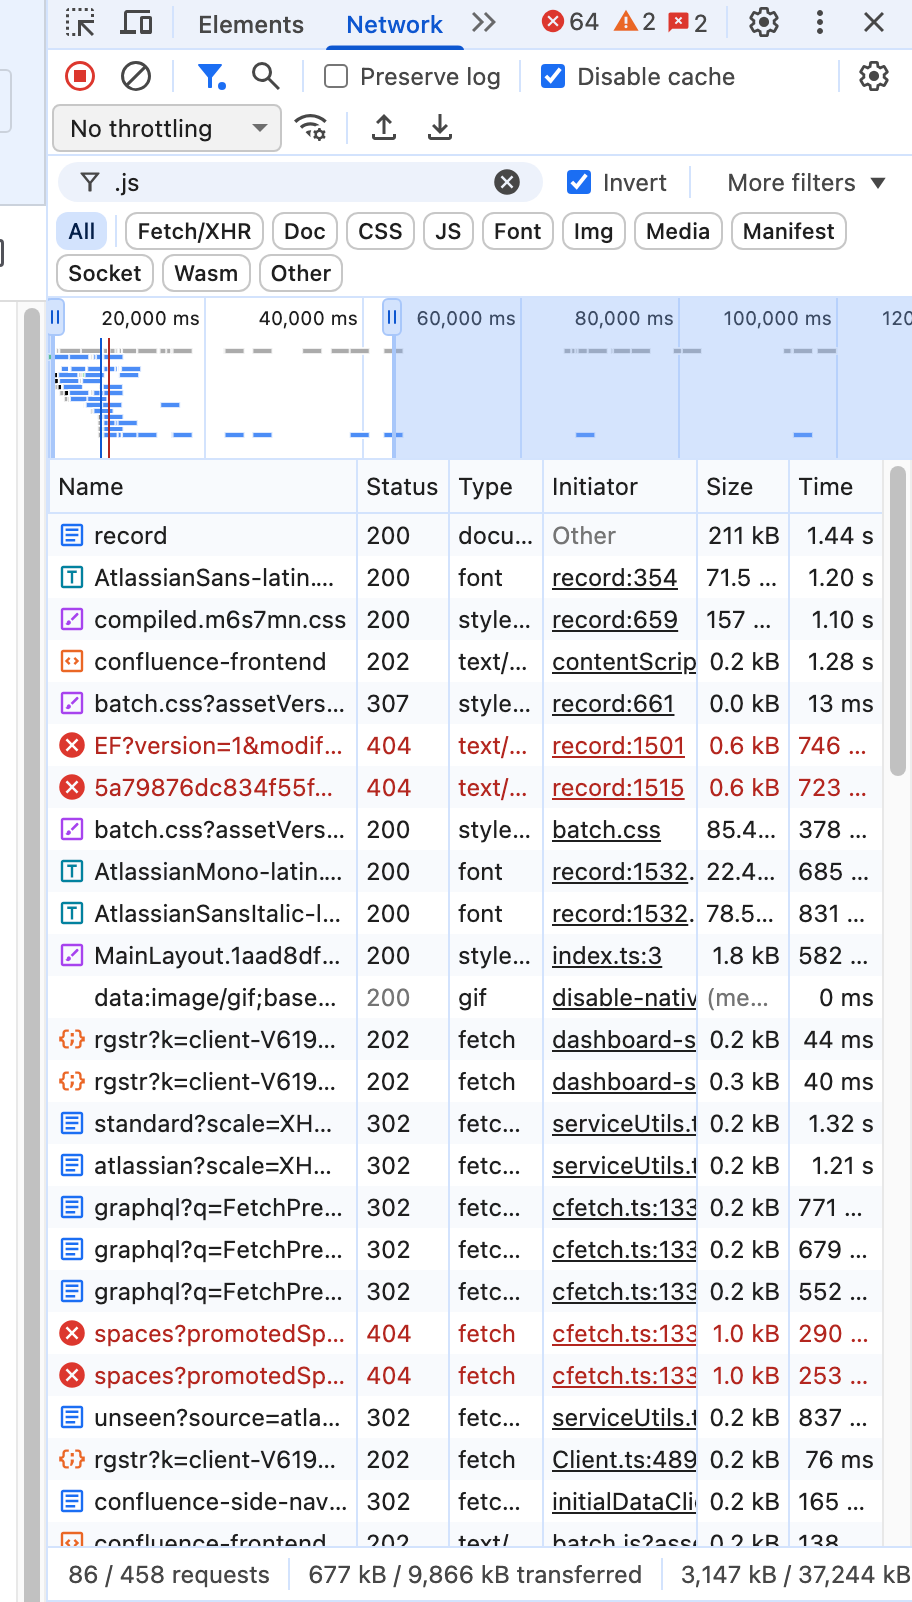This screenshot has height=1602, width=912.
Task: Activate the inspect element picker icon
Action: [x=80, y=23]
